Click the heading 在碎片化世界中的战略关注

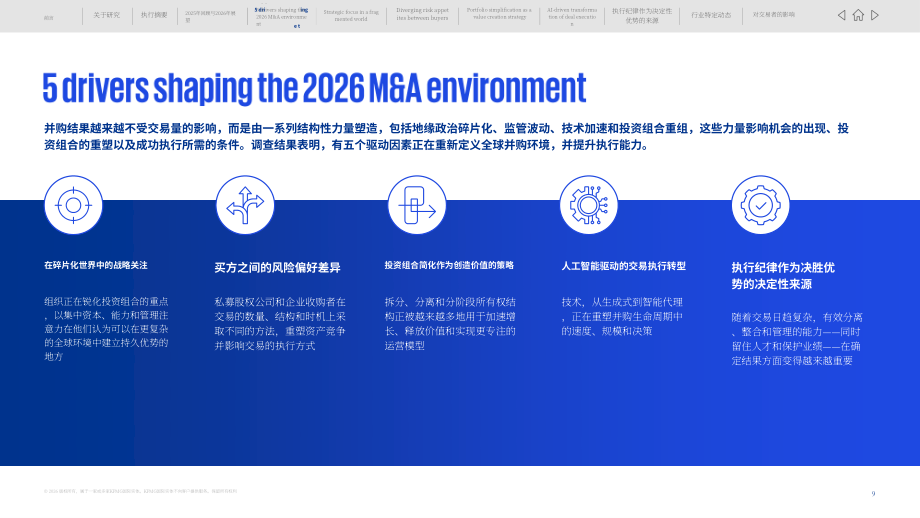point(96,265)
